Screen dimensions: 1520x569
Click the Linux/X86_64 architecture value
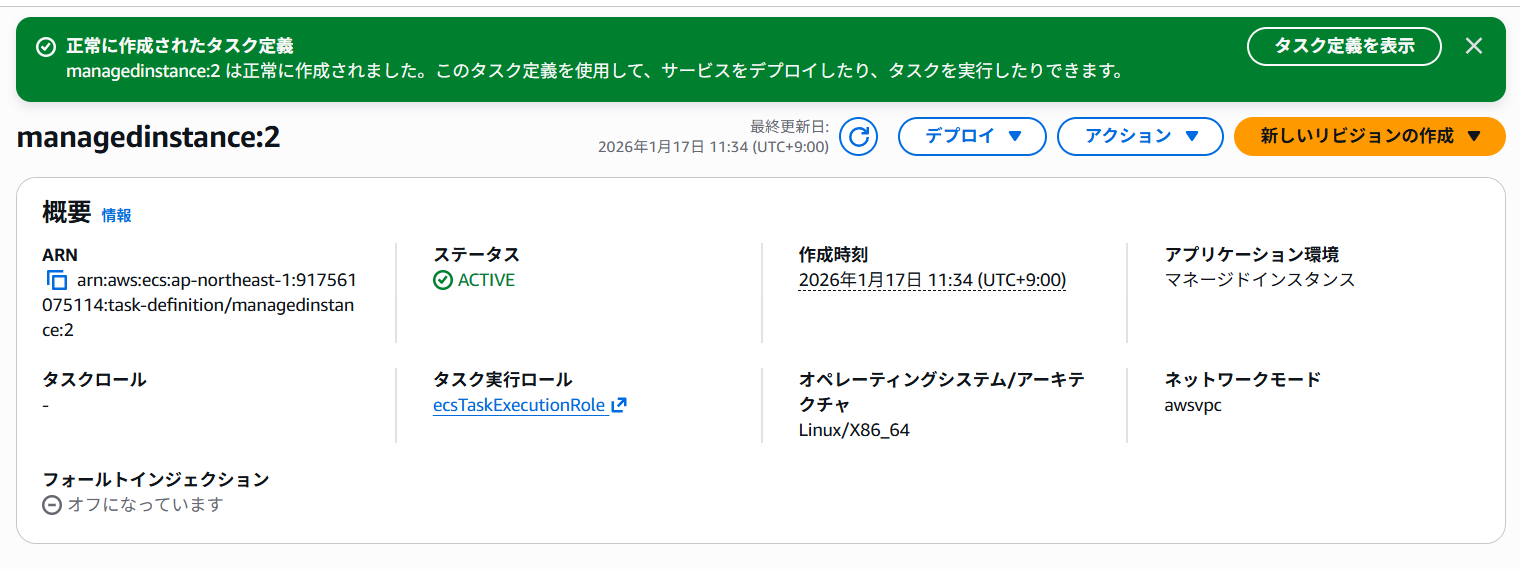[854, 430]
